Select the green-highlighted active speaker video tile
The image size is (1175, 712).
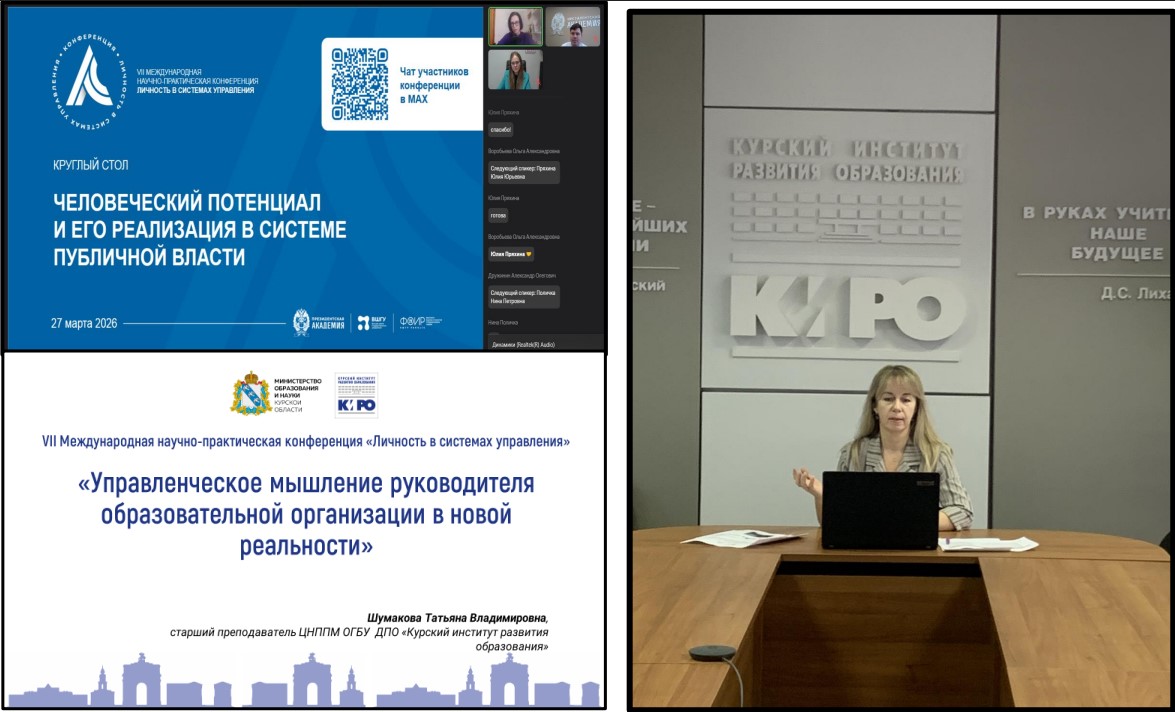tap(515, 26)
